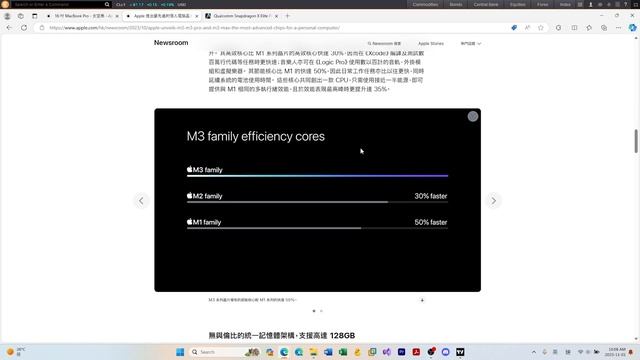640x360 pixels.
Task: Switch to the Qualcomm Snapdragon X Elite tab
Action: (241, 16)
